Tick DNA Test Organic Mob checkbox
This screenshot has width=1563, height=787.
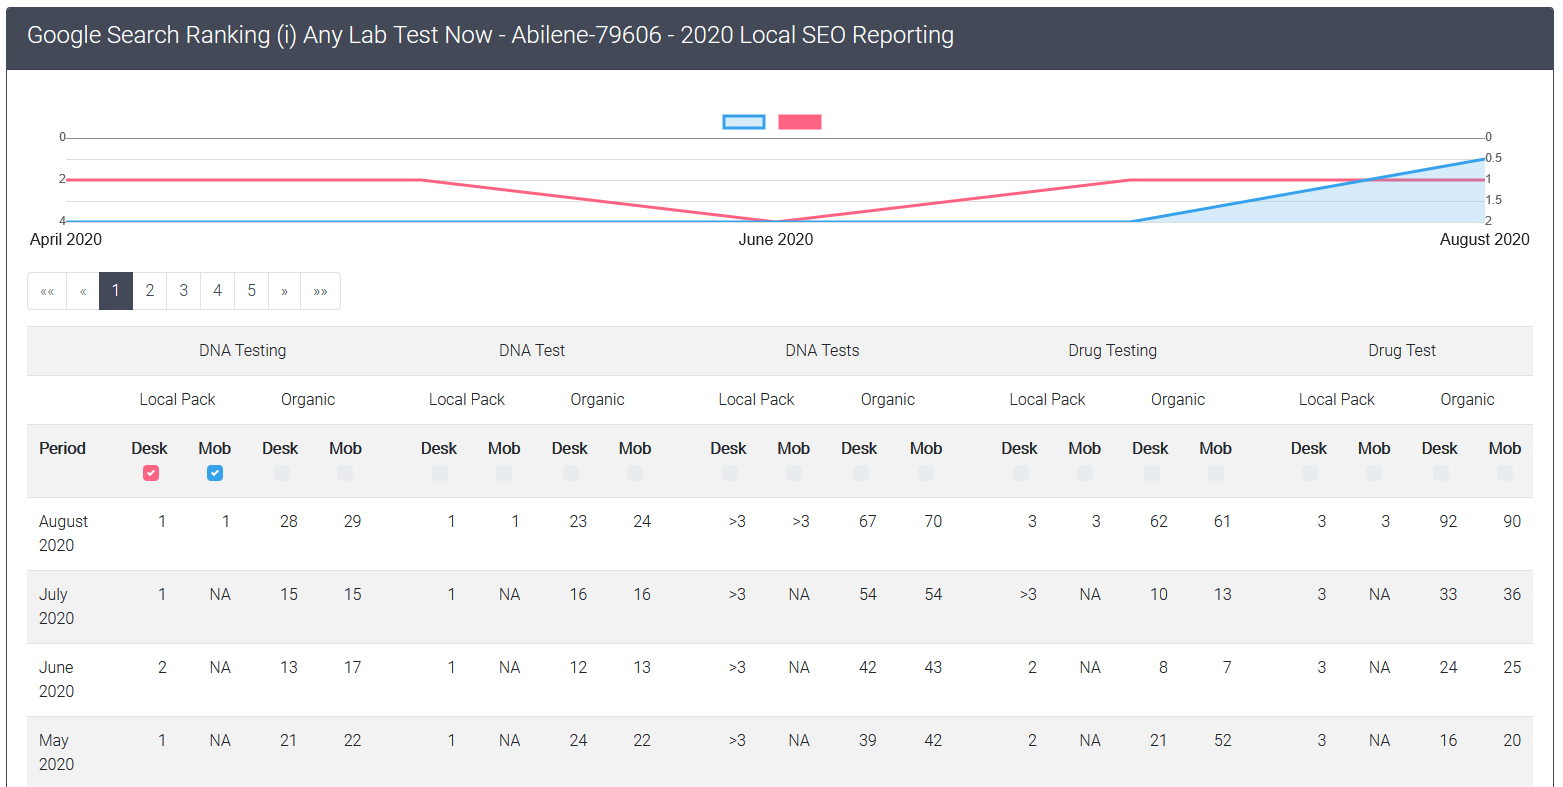pos(635,473)
